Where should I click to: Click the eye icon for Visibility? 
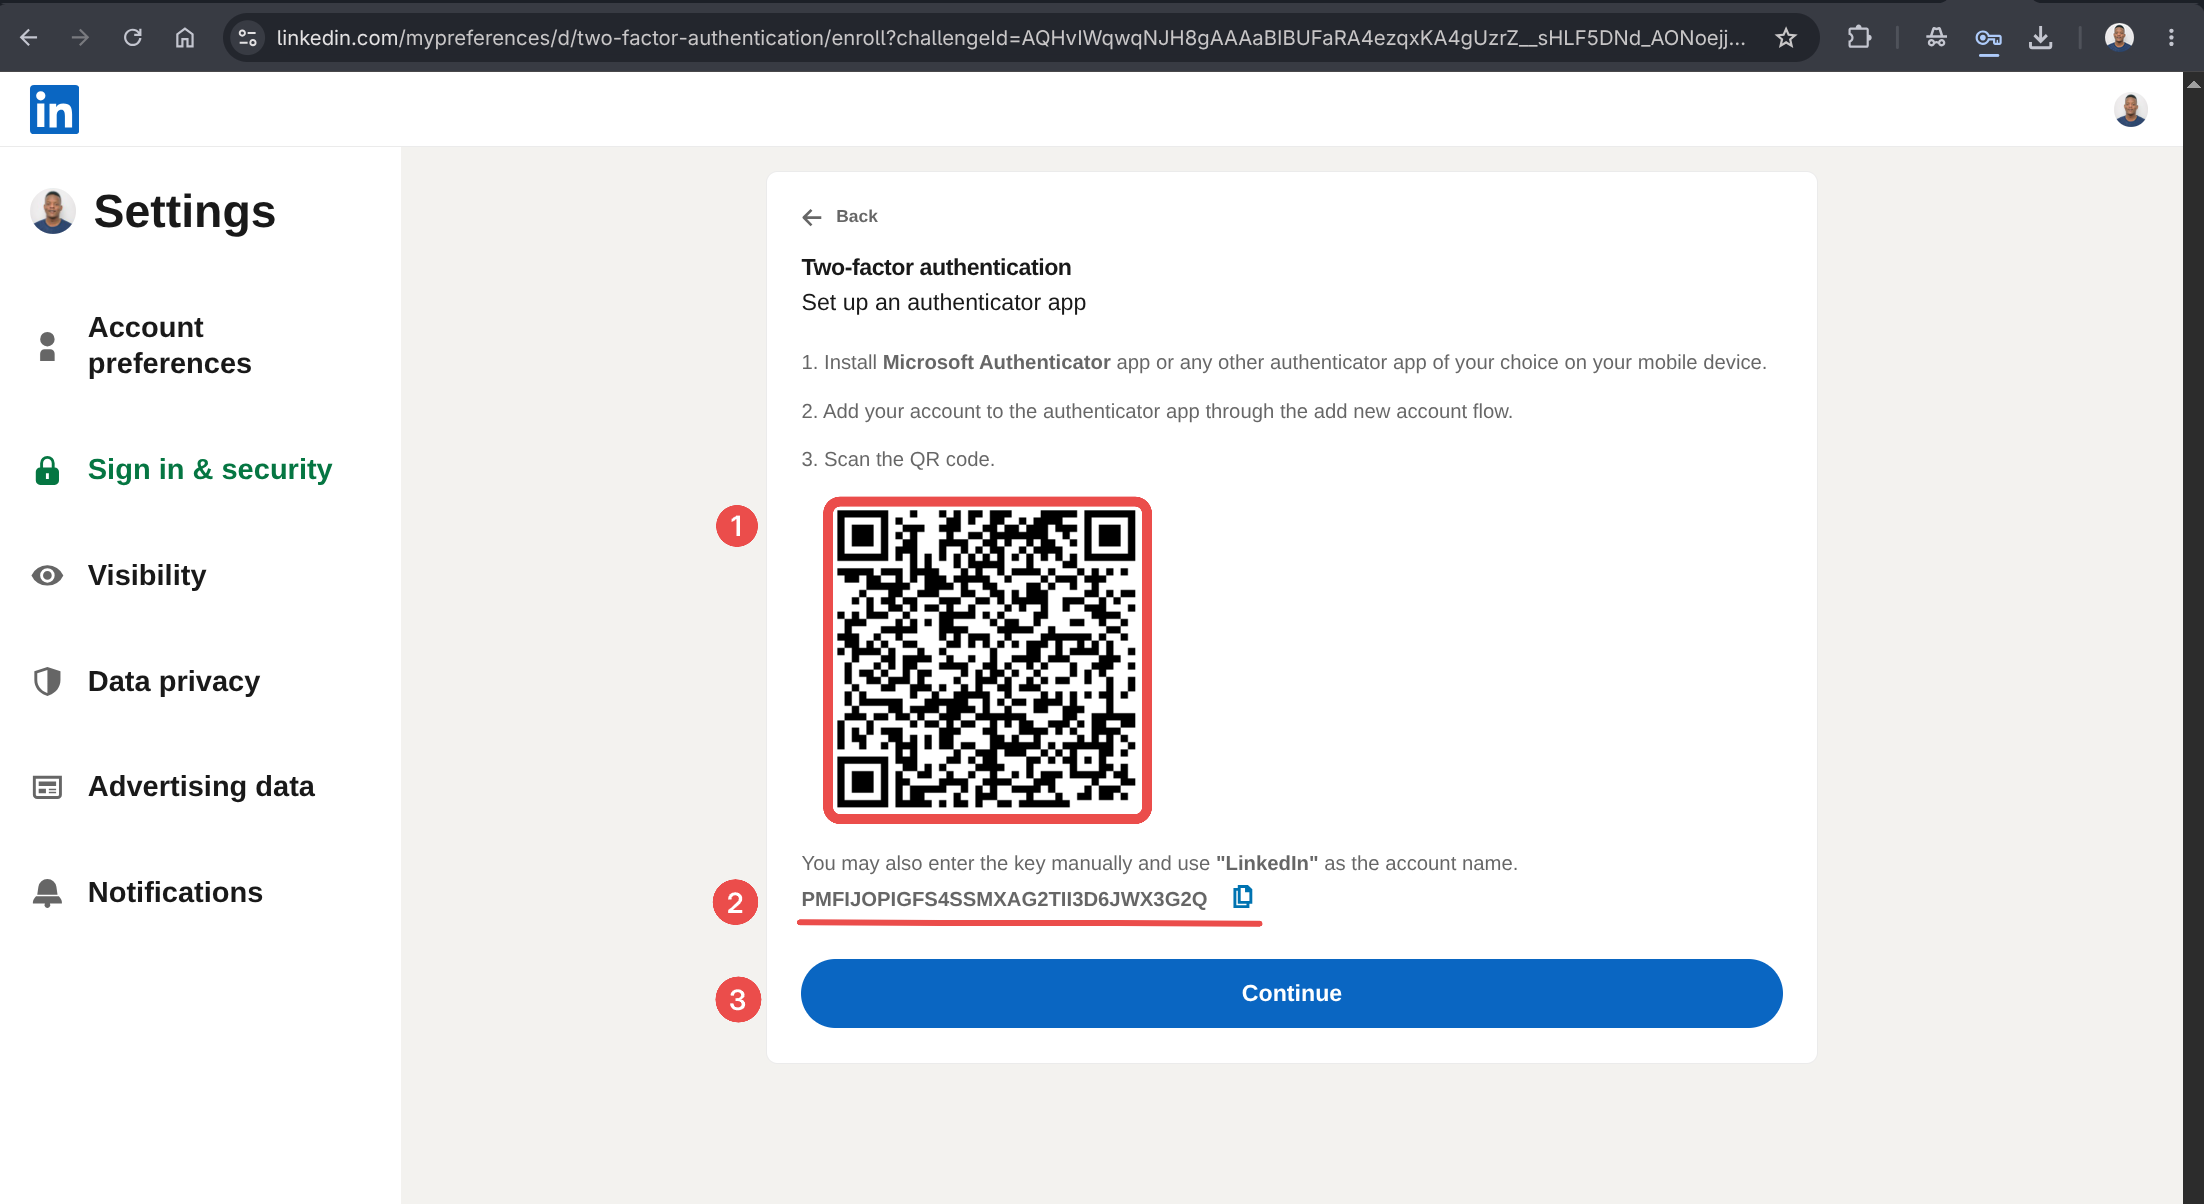pos(47,575)
